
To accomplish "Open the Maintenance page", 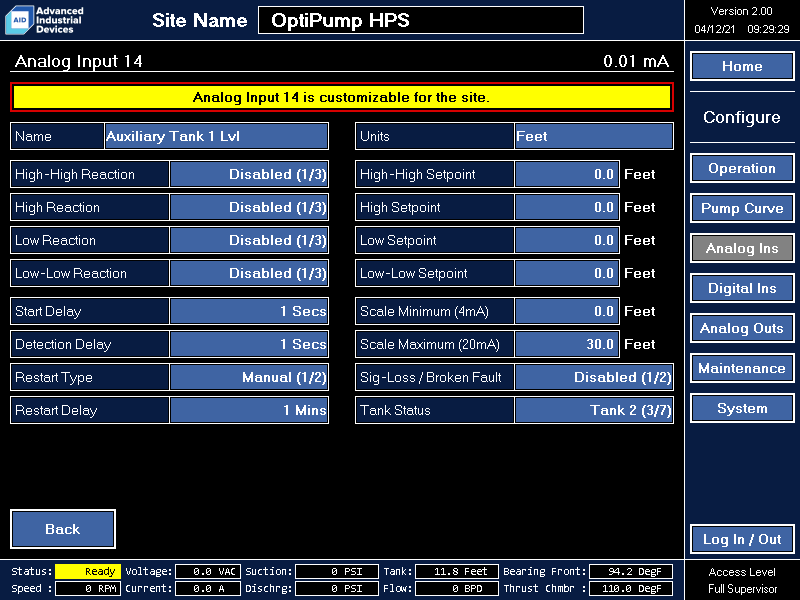I will [x=742, y=368].
